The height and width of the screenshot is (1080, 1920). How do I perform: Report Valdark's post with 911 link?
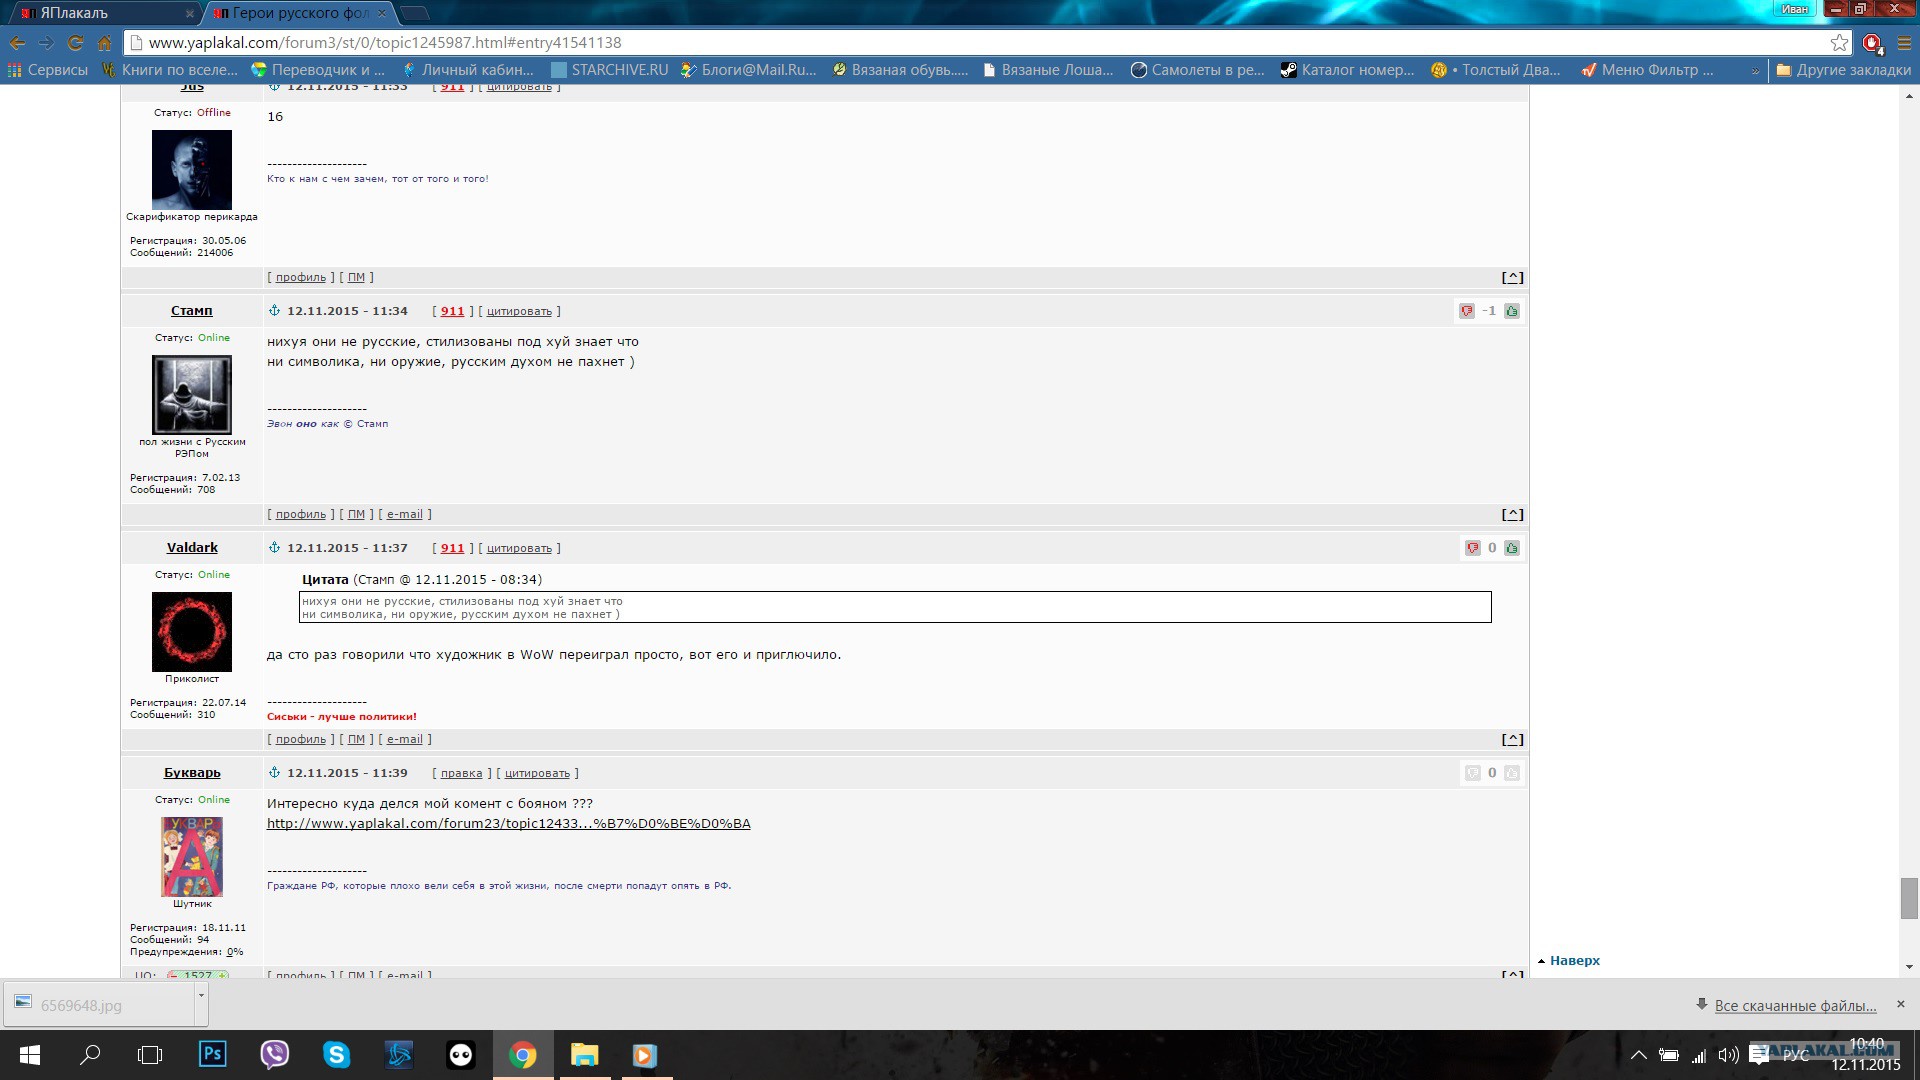tap(453, 548)
